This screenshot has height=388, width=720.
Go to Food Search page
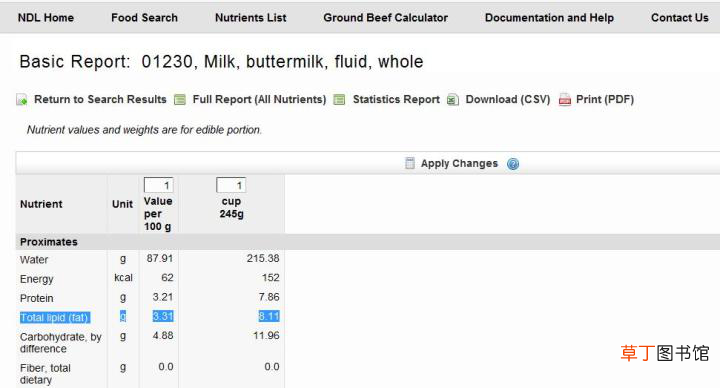(x=144, y=17)
